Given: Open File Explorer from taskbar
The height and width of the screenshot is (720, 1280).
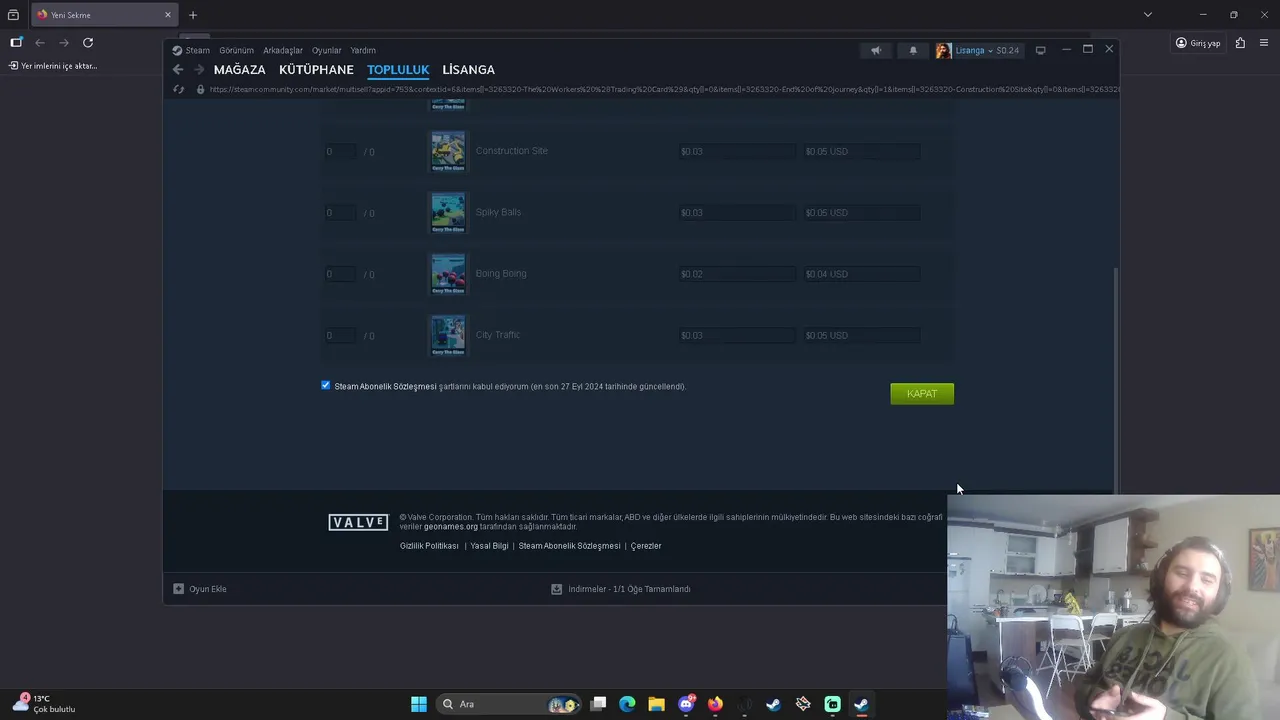Looking at the screenshot, I should (656, 704).
